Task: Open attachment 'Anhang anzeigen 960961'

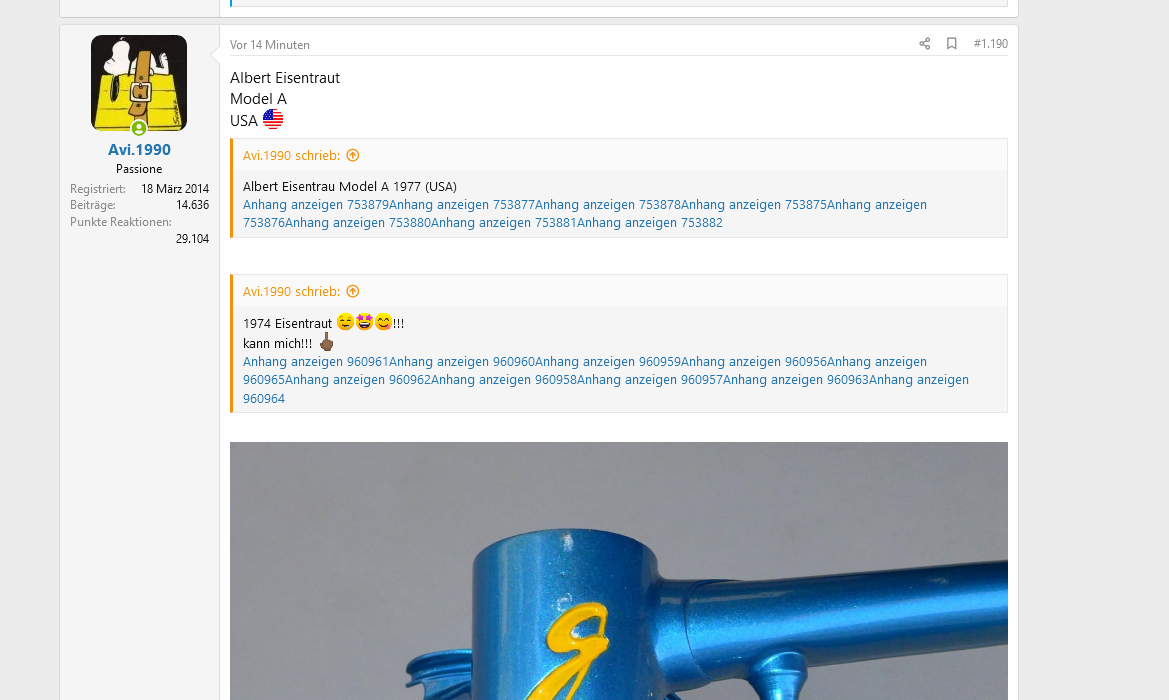Action: (315, 362)
